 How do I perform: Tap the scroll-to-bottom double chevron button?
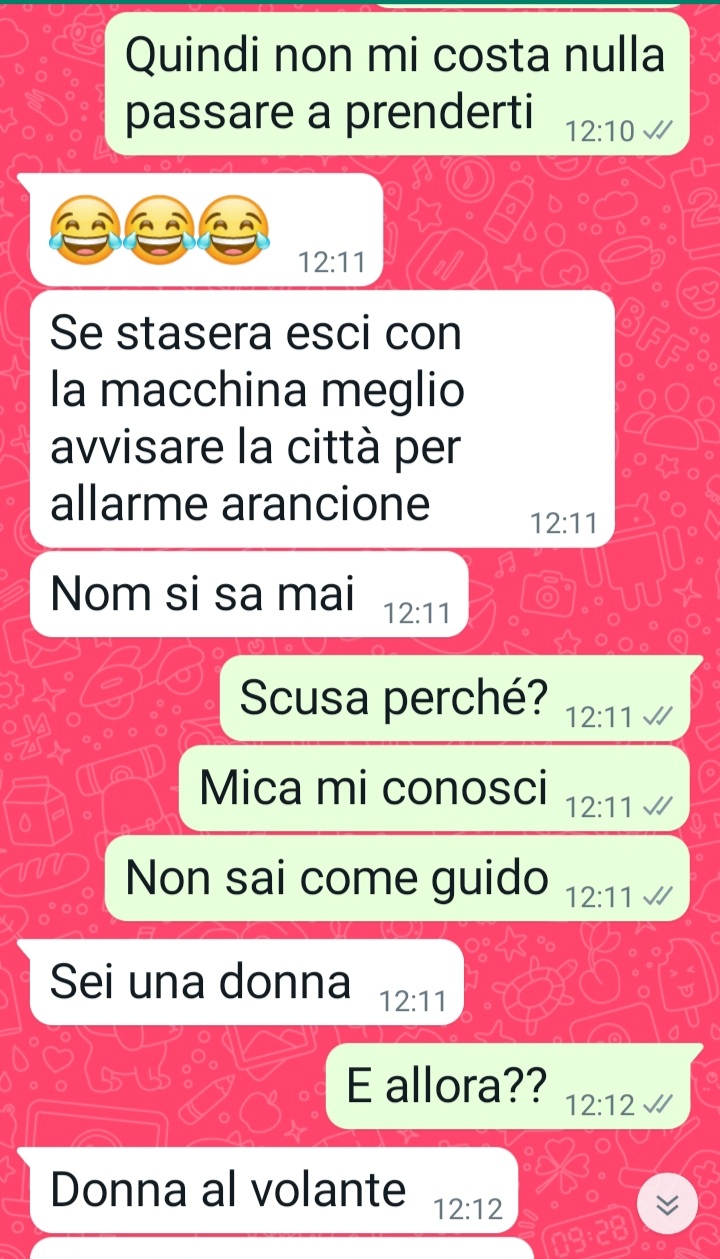click(666, 1207)
